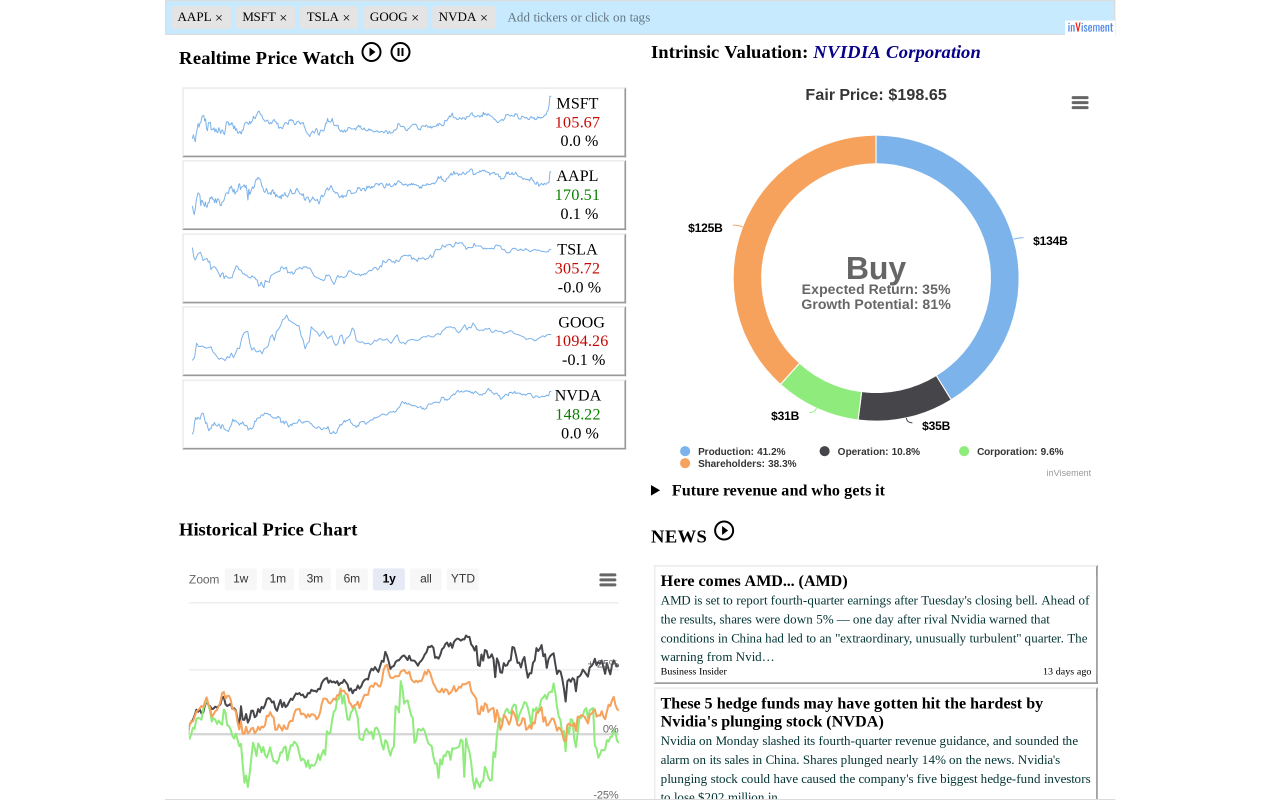Screen dimensions: 1280x800
Task: Remove the GOOG ticker tag
Action: click(x=415, y=18)
